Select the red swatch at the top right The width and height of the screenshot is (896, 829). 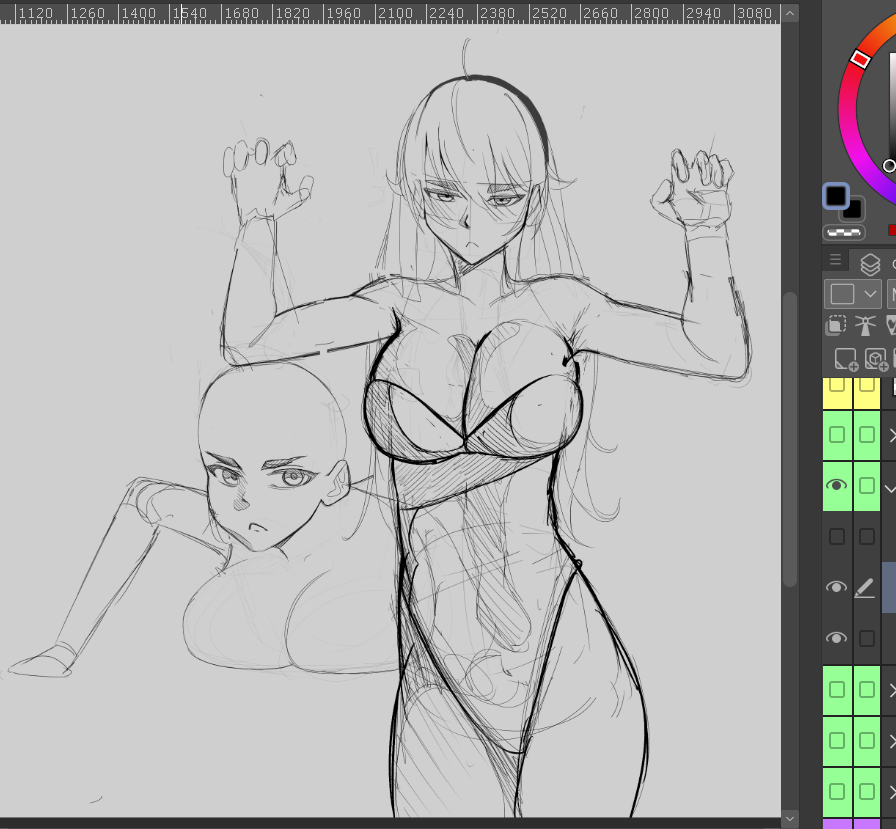point(891,232)
